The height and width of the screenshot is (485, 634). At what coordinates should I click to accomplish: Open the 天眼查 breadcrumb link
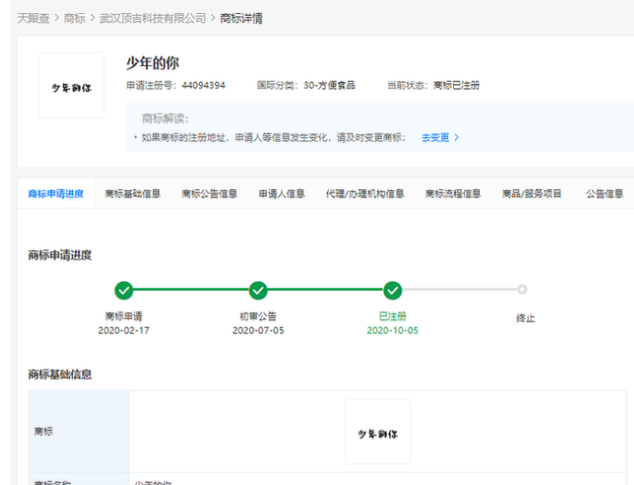tap(33, 18)
